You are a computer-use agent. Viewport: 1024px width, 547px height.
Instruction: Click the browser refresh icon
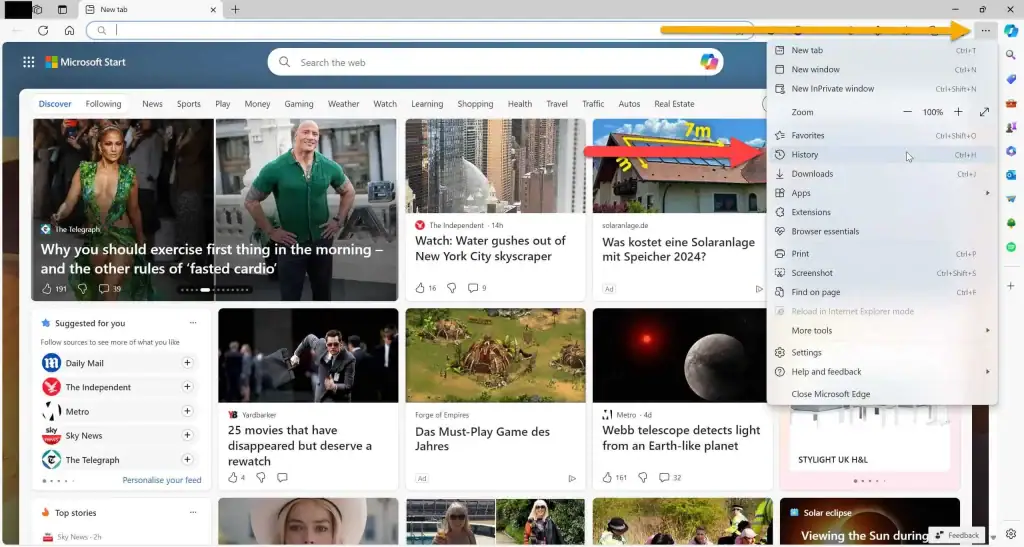43,30
